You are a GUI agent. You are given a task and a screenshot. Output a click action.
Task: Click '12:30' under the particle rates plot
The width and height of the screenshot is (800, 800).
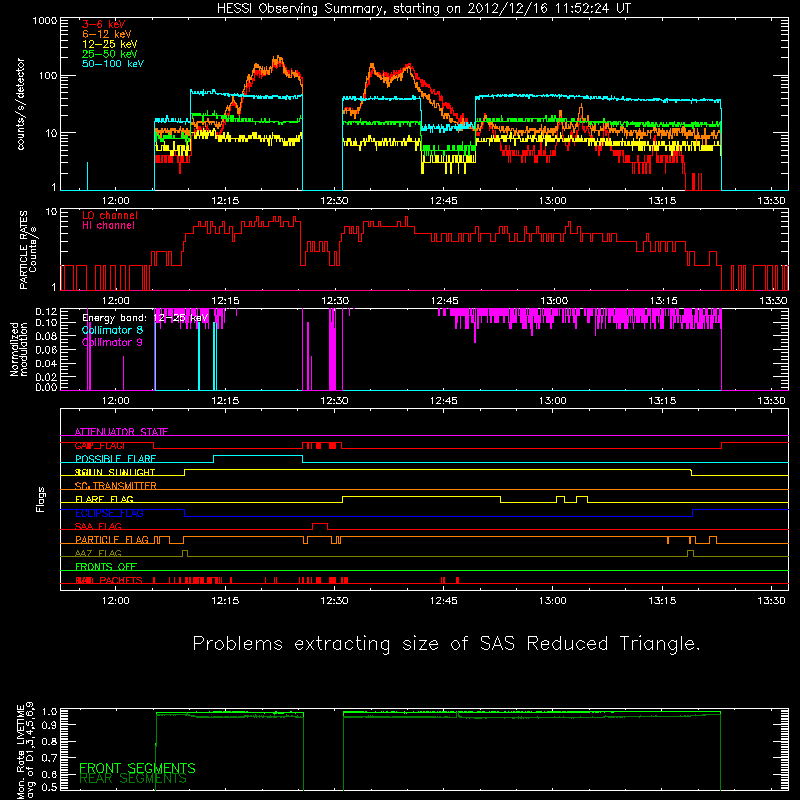(334, 301)
